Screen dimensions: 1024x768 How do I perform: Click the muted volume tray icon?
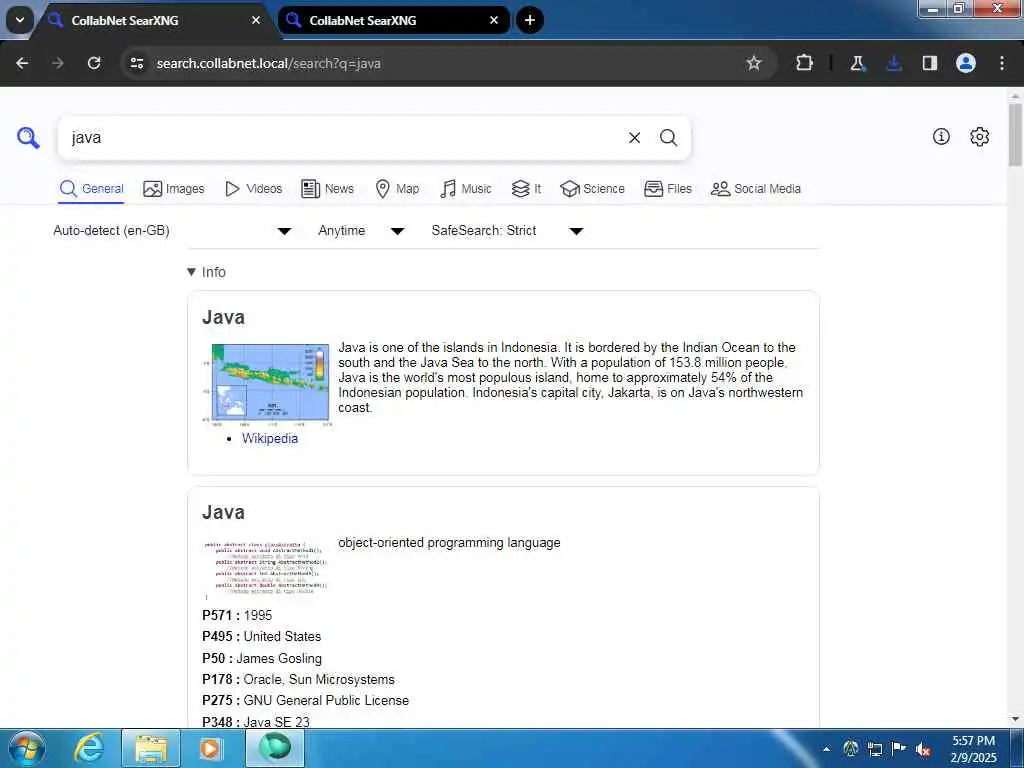pos(923,749)
